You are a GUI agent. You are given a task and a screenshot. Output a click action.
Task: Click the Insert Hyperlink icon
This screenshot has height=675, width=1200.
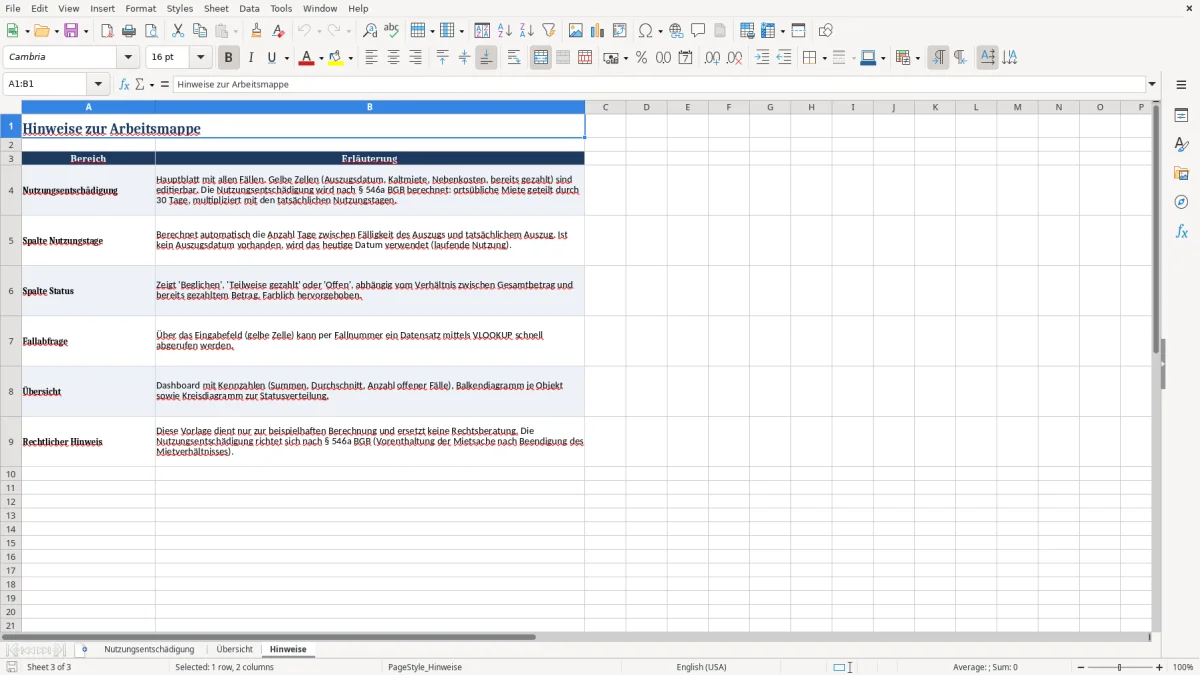click(x=676, y=31)
